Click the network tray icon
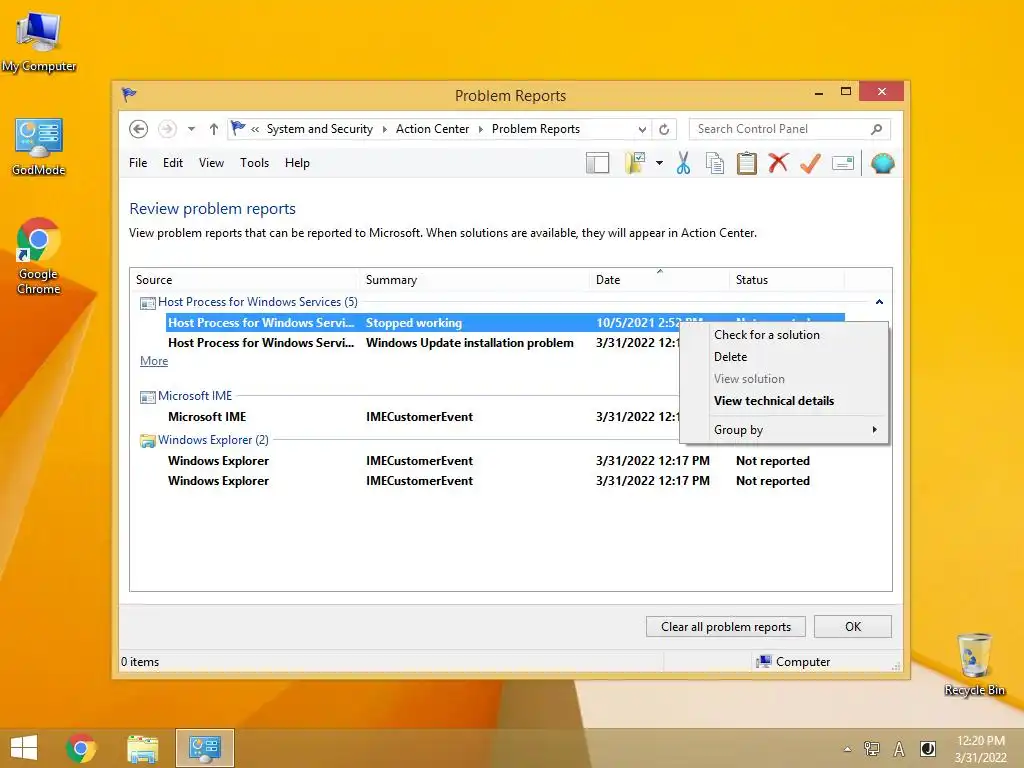The width and height of the screenshot is (1024, 768). [x=871, y=749]
